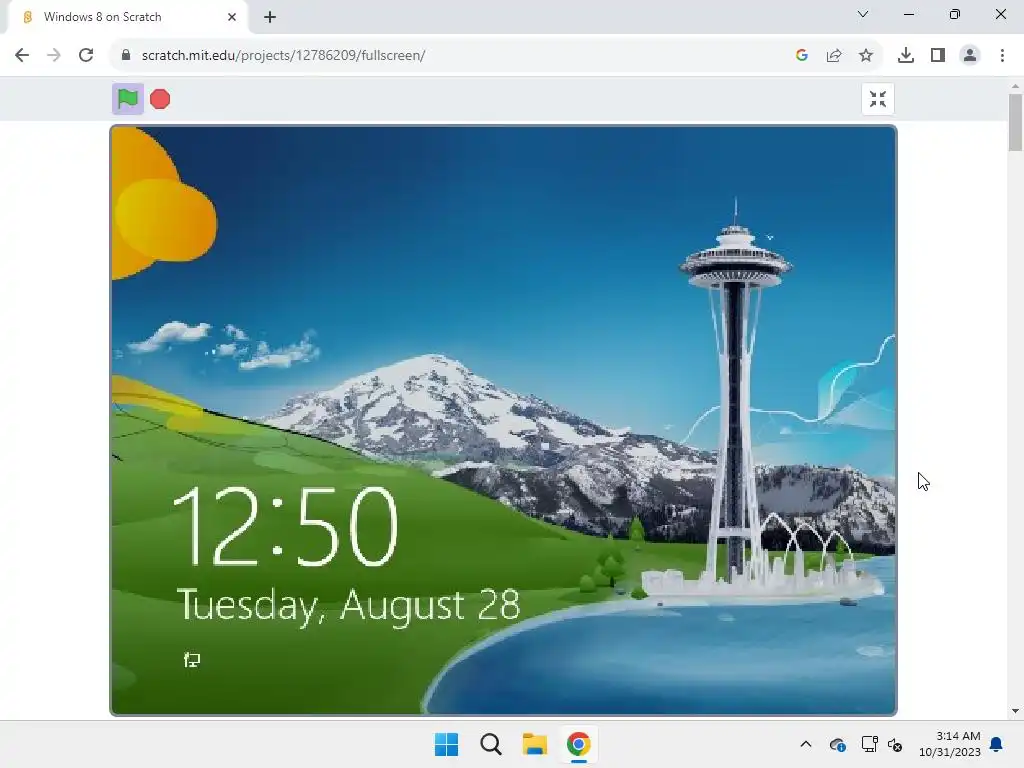The width and height of the screenshot is (1024, 768).
Task: Show hidden system tray icons
Action: pyautogui.click(x=806, y=744)
